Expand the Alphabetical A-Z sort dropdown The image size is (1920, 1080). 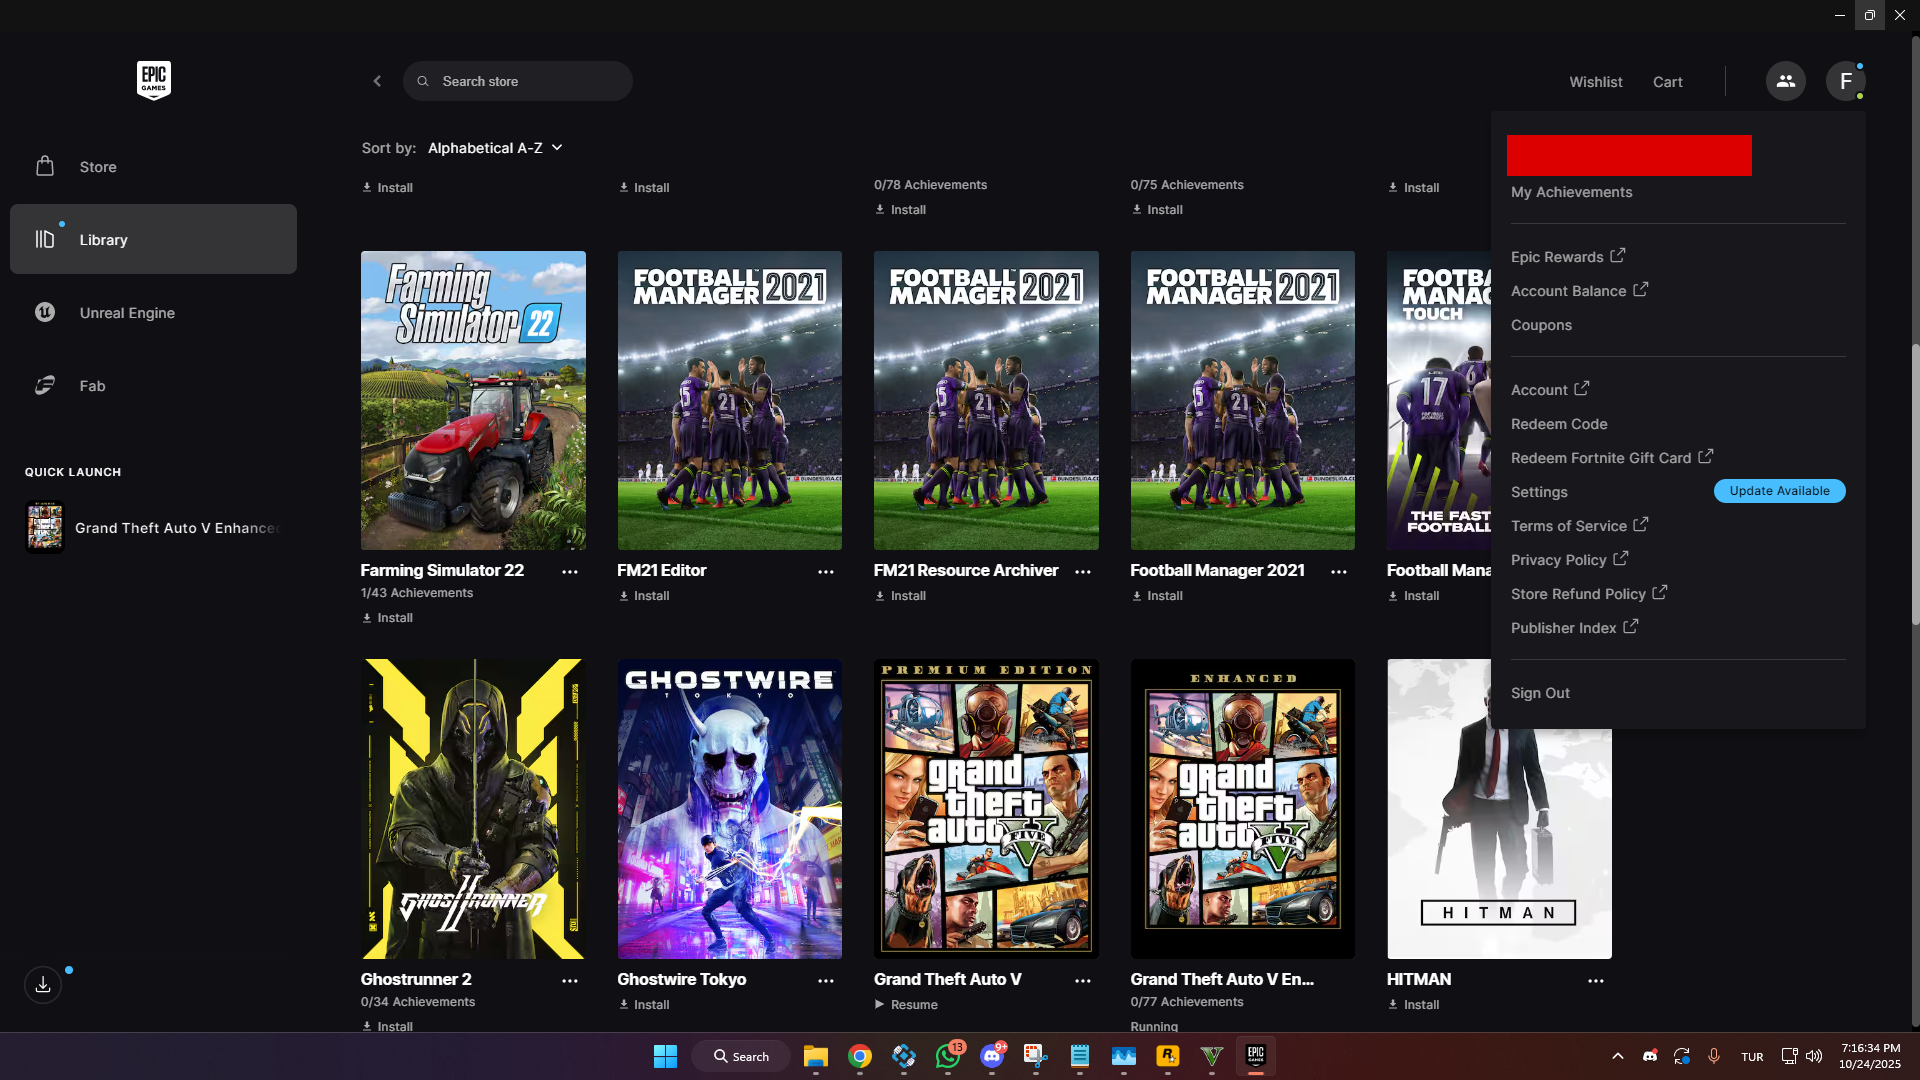495,148
